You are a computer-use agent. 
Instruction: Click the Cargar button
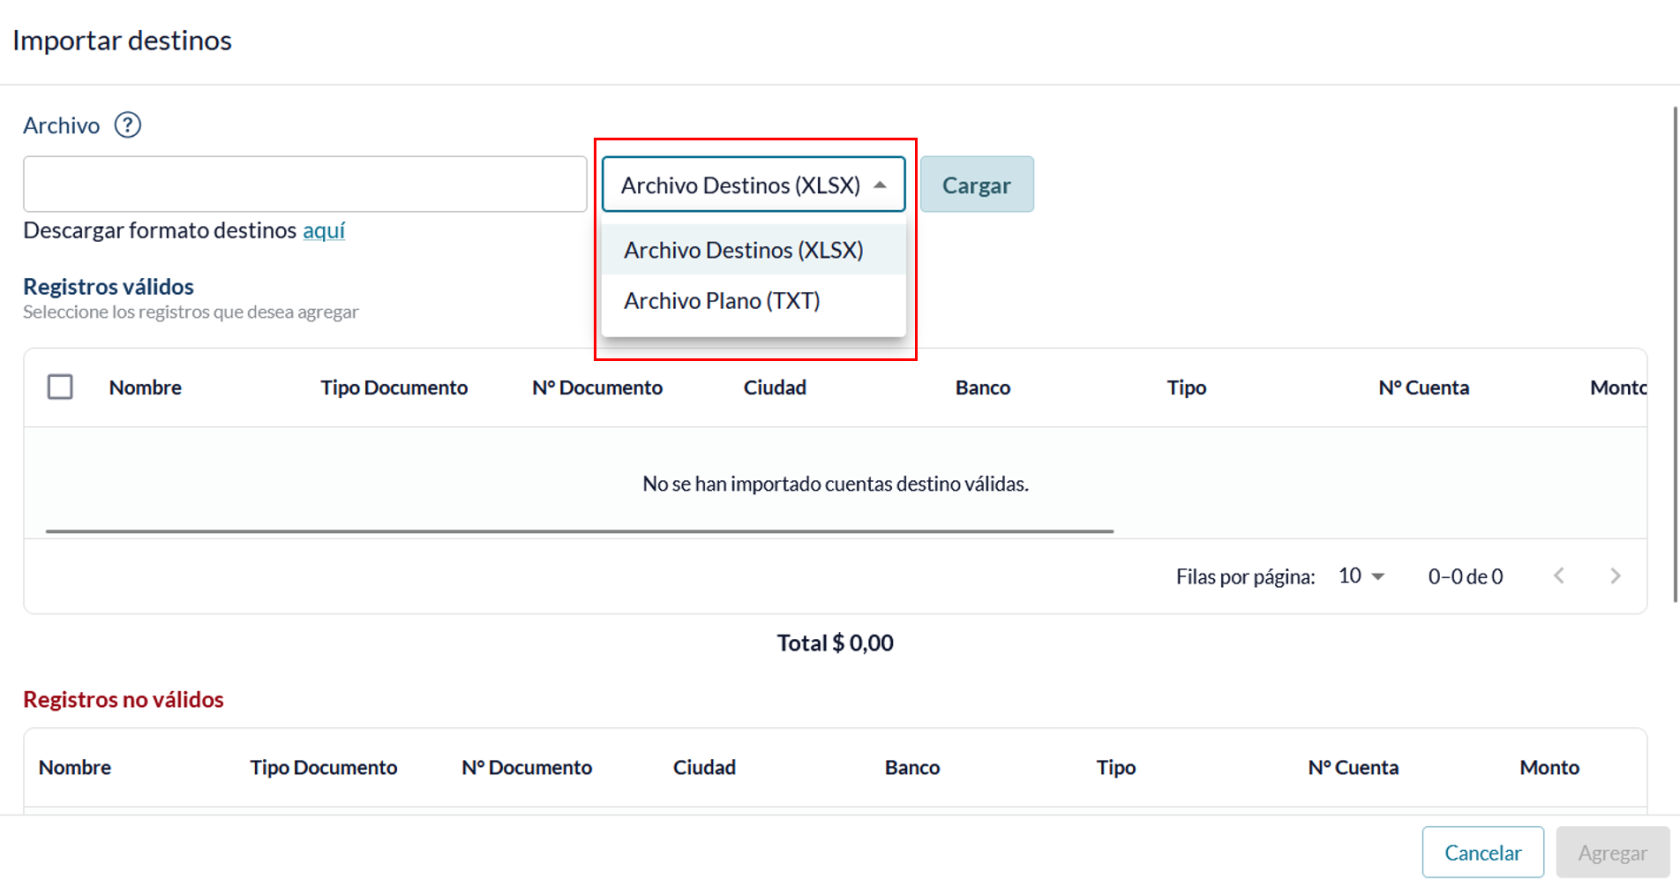(x=976, y=184)
